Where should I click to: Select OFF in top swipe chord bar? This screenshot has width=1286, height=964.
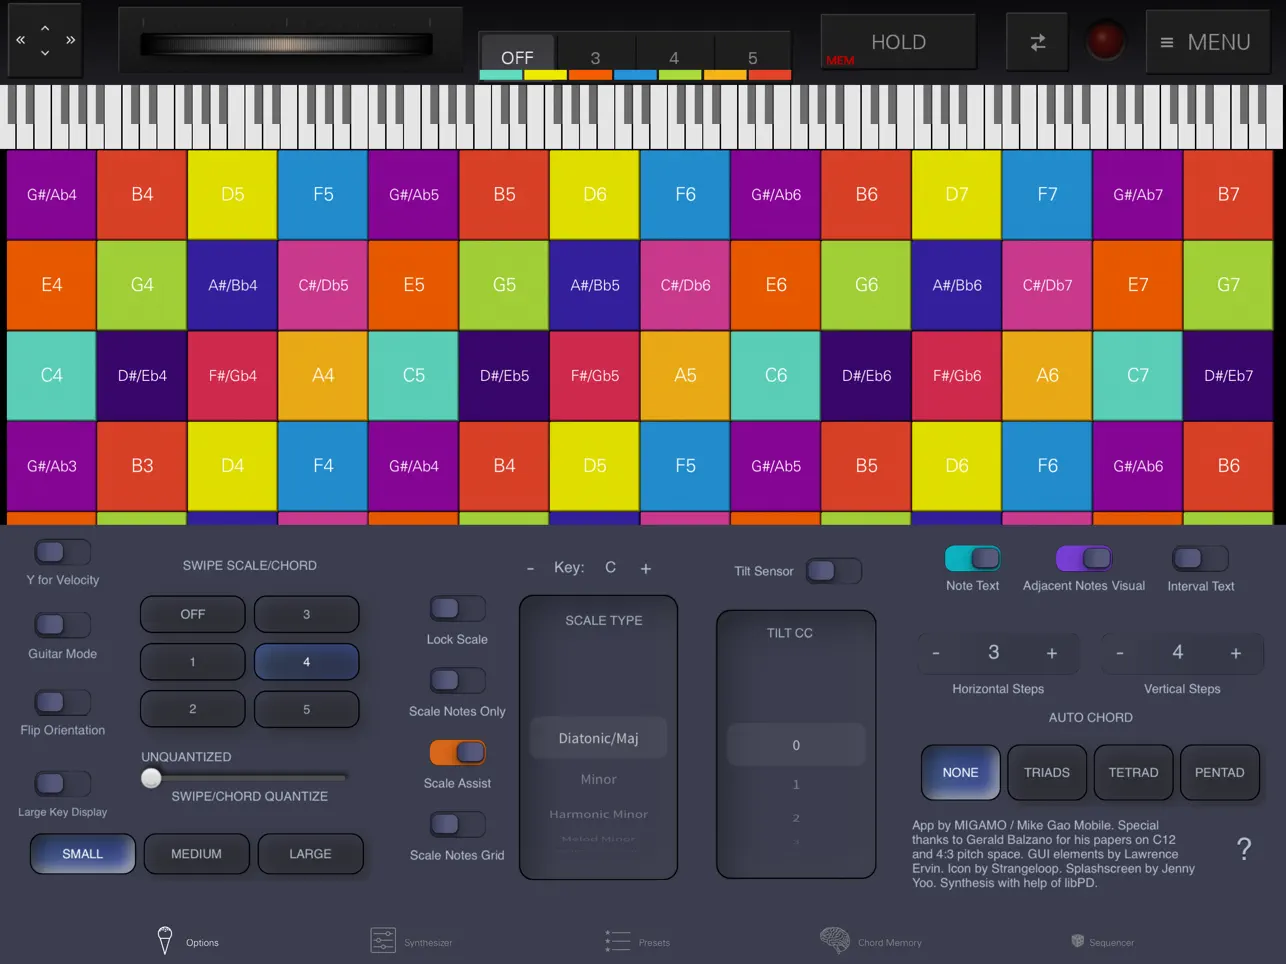point(517,57)
